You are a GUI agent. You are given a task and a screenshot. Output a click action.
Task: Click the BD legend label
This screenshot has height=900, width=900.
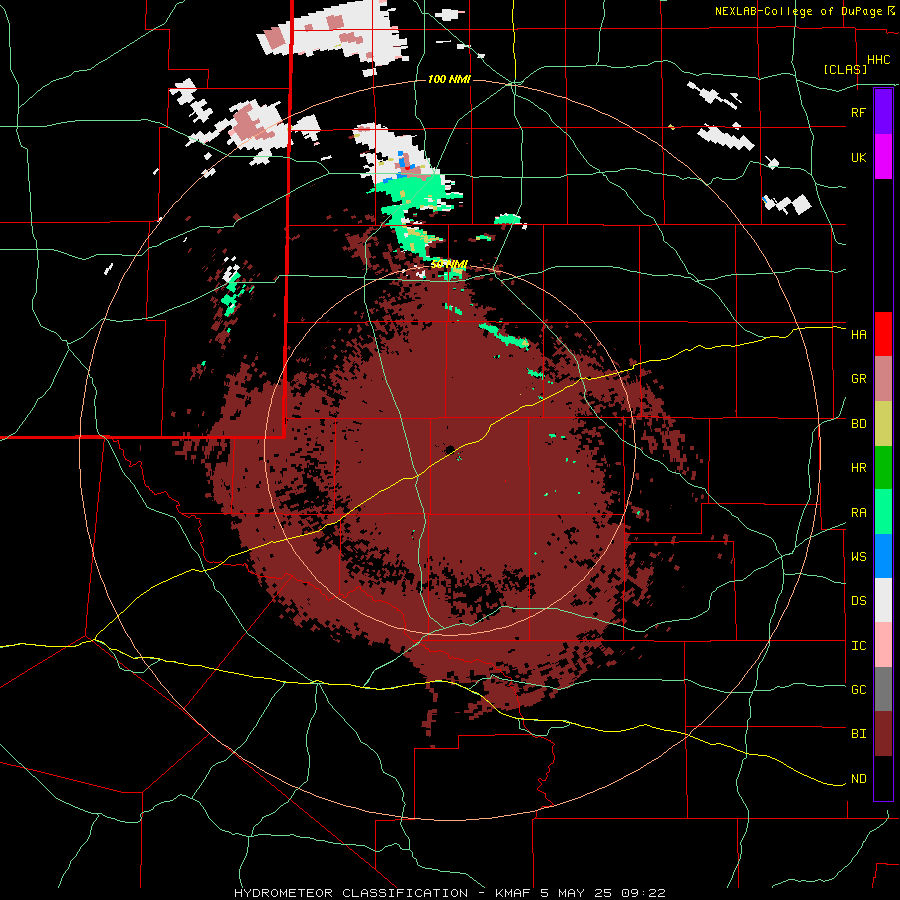tap(858, 424)
